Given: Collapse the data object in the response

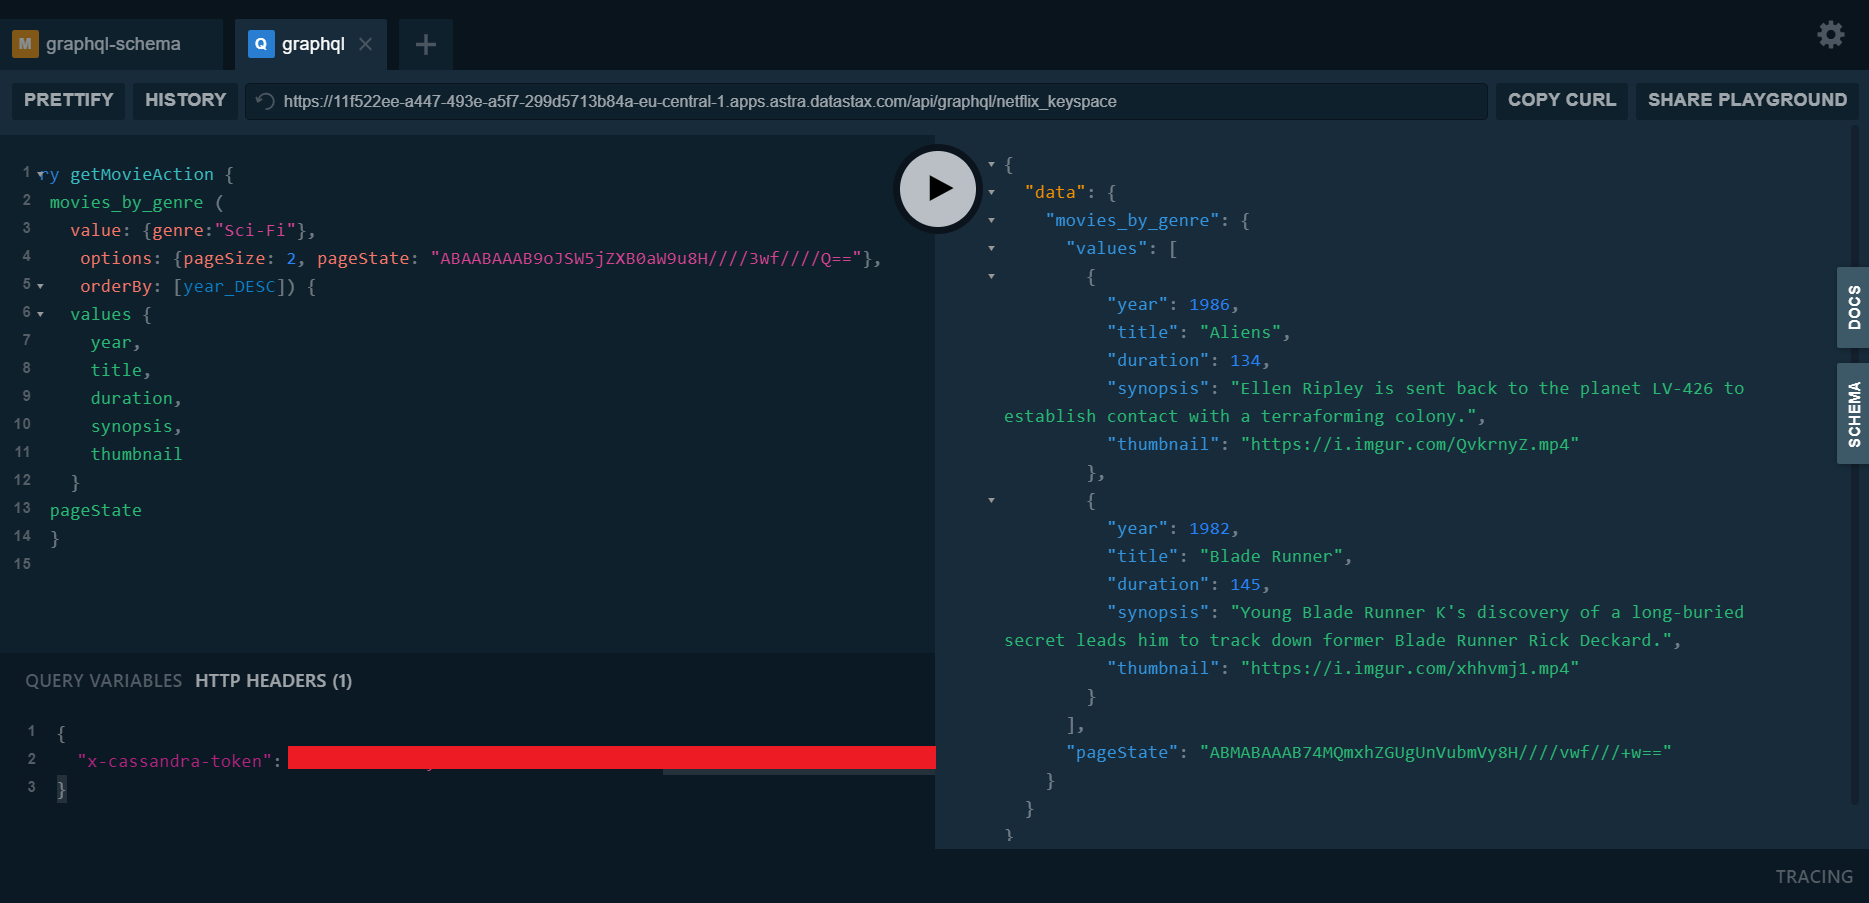Looking at the screenshot, I should coord(991,192).
